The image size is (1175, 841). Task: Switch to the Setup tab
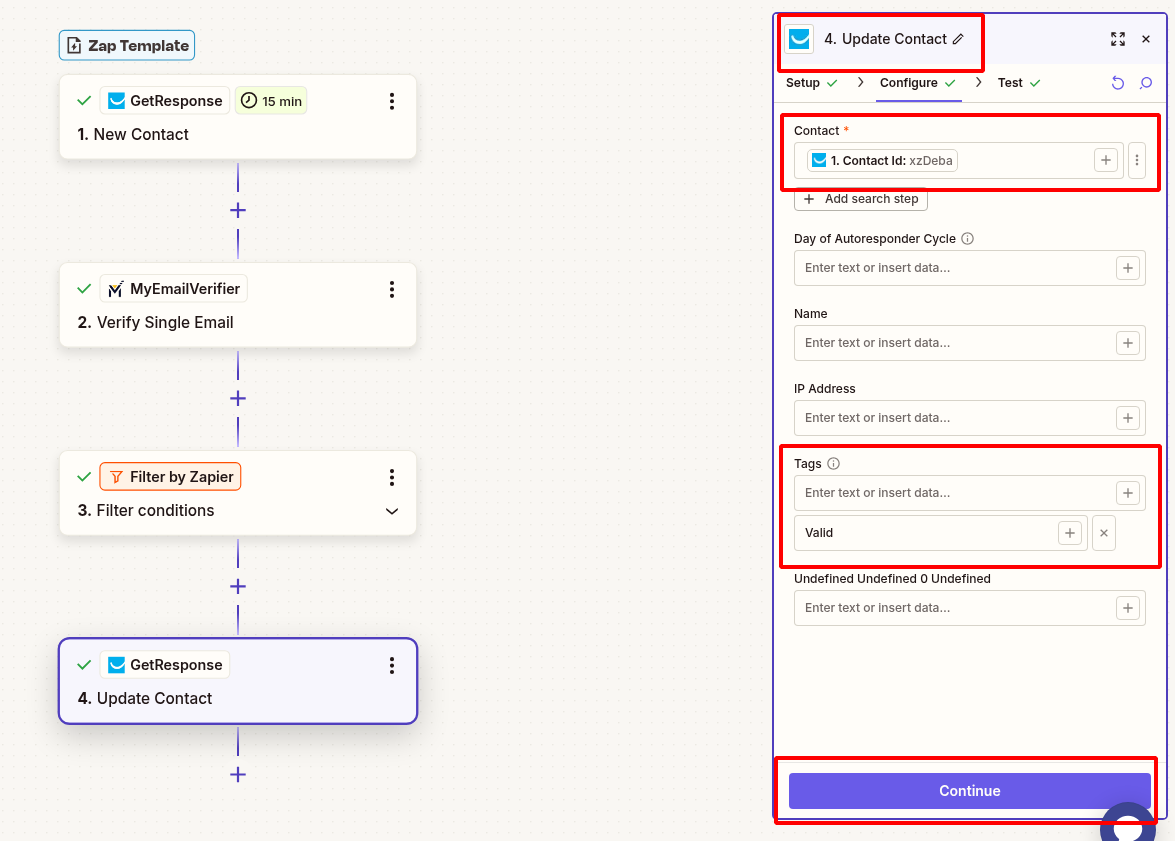pyautogui.click(x=803, y=83)
